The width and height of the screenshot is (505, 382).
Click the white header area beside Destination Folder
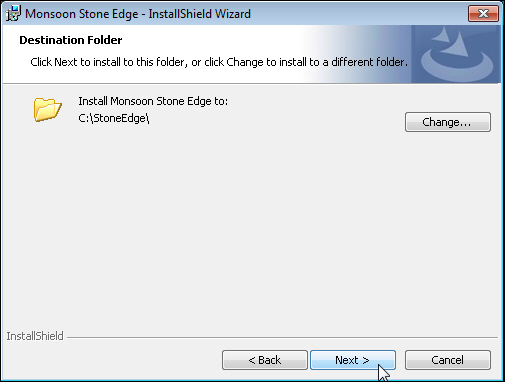pyautogui.click(x=217, y=40)
